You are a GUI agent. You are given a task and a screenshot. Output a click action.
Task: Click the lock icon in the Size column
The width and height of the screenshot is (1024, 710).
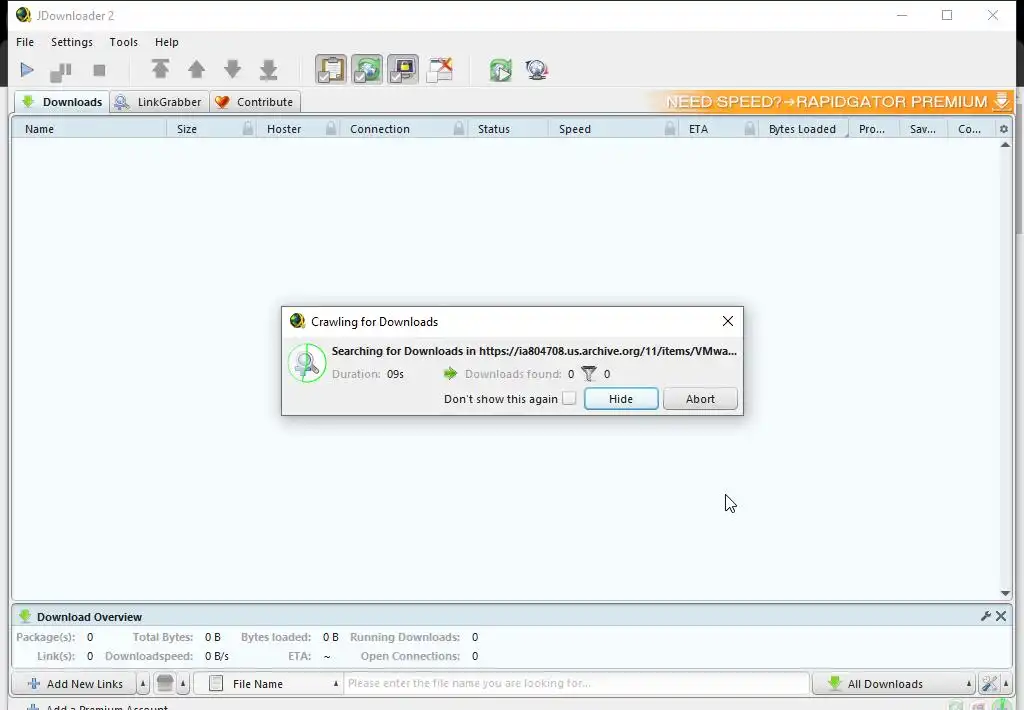248,129
